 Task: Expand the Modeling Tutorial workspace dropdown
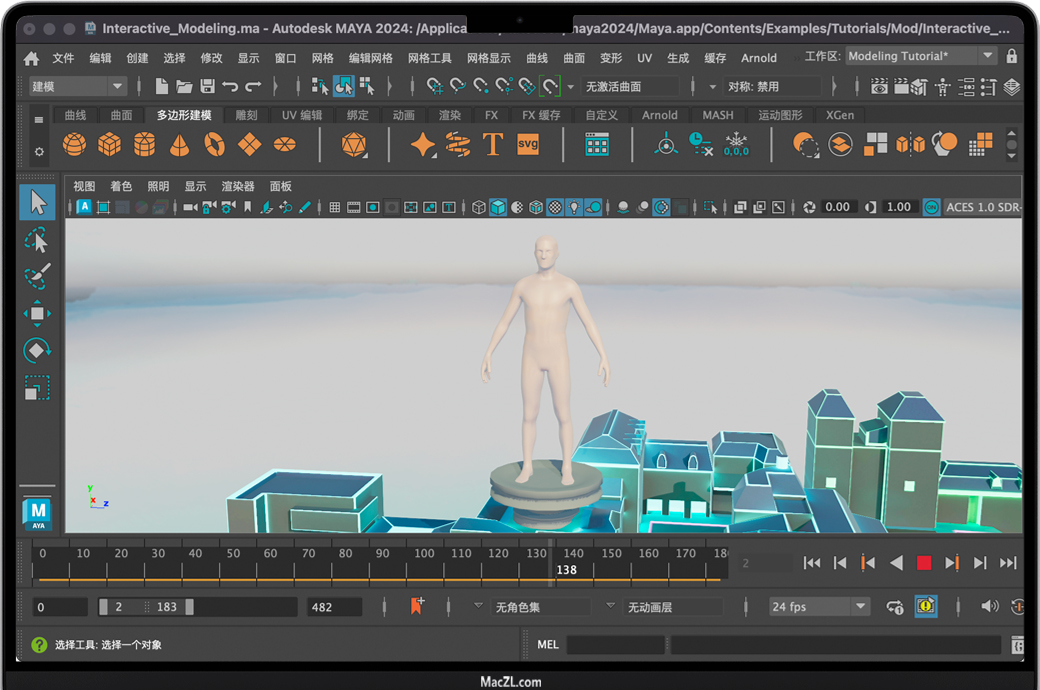[x=920, y=57]
